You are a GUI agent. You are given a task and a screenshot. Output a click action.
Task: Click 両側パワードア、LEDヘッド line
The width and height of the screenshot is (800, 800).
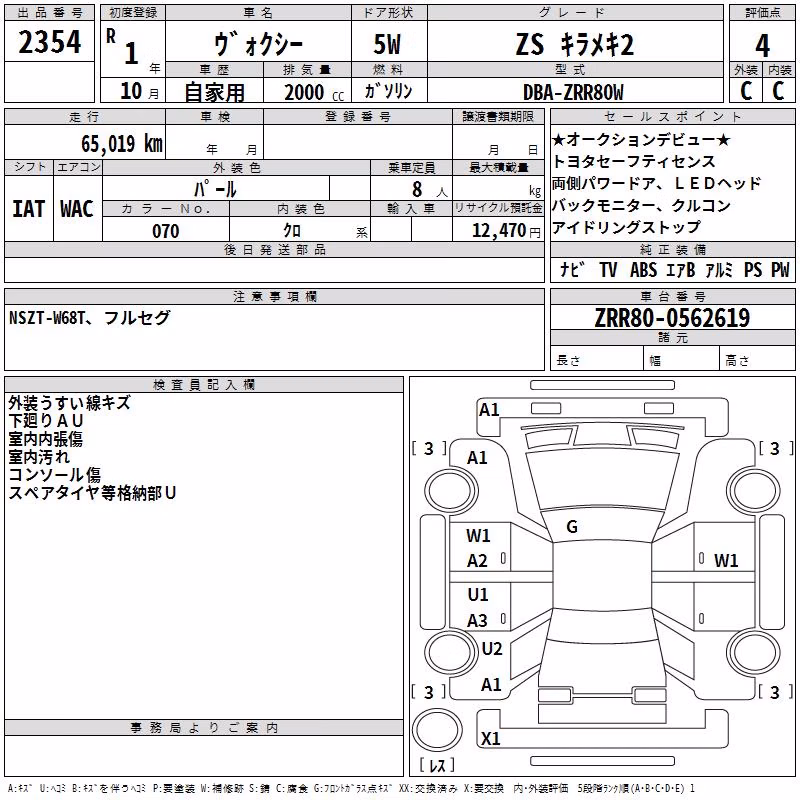click(657, 183)
